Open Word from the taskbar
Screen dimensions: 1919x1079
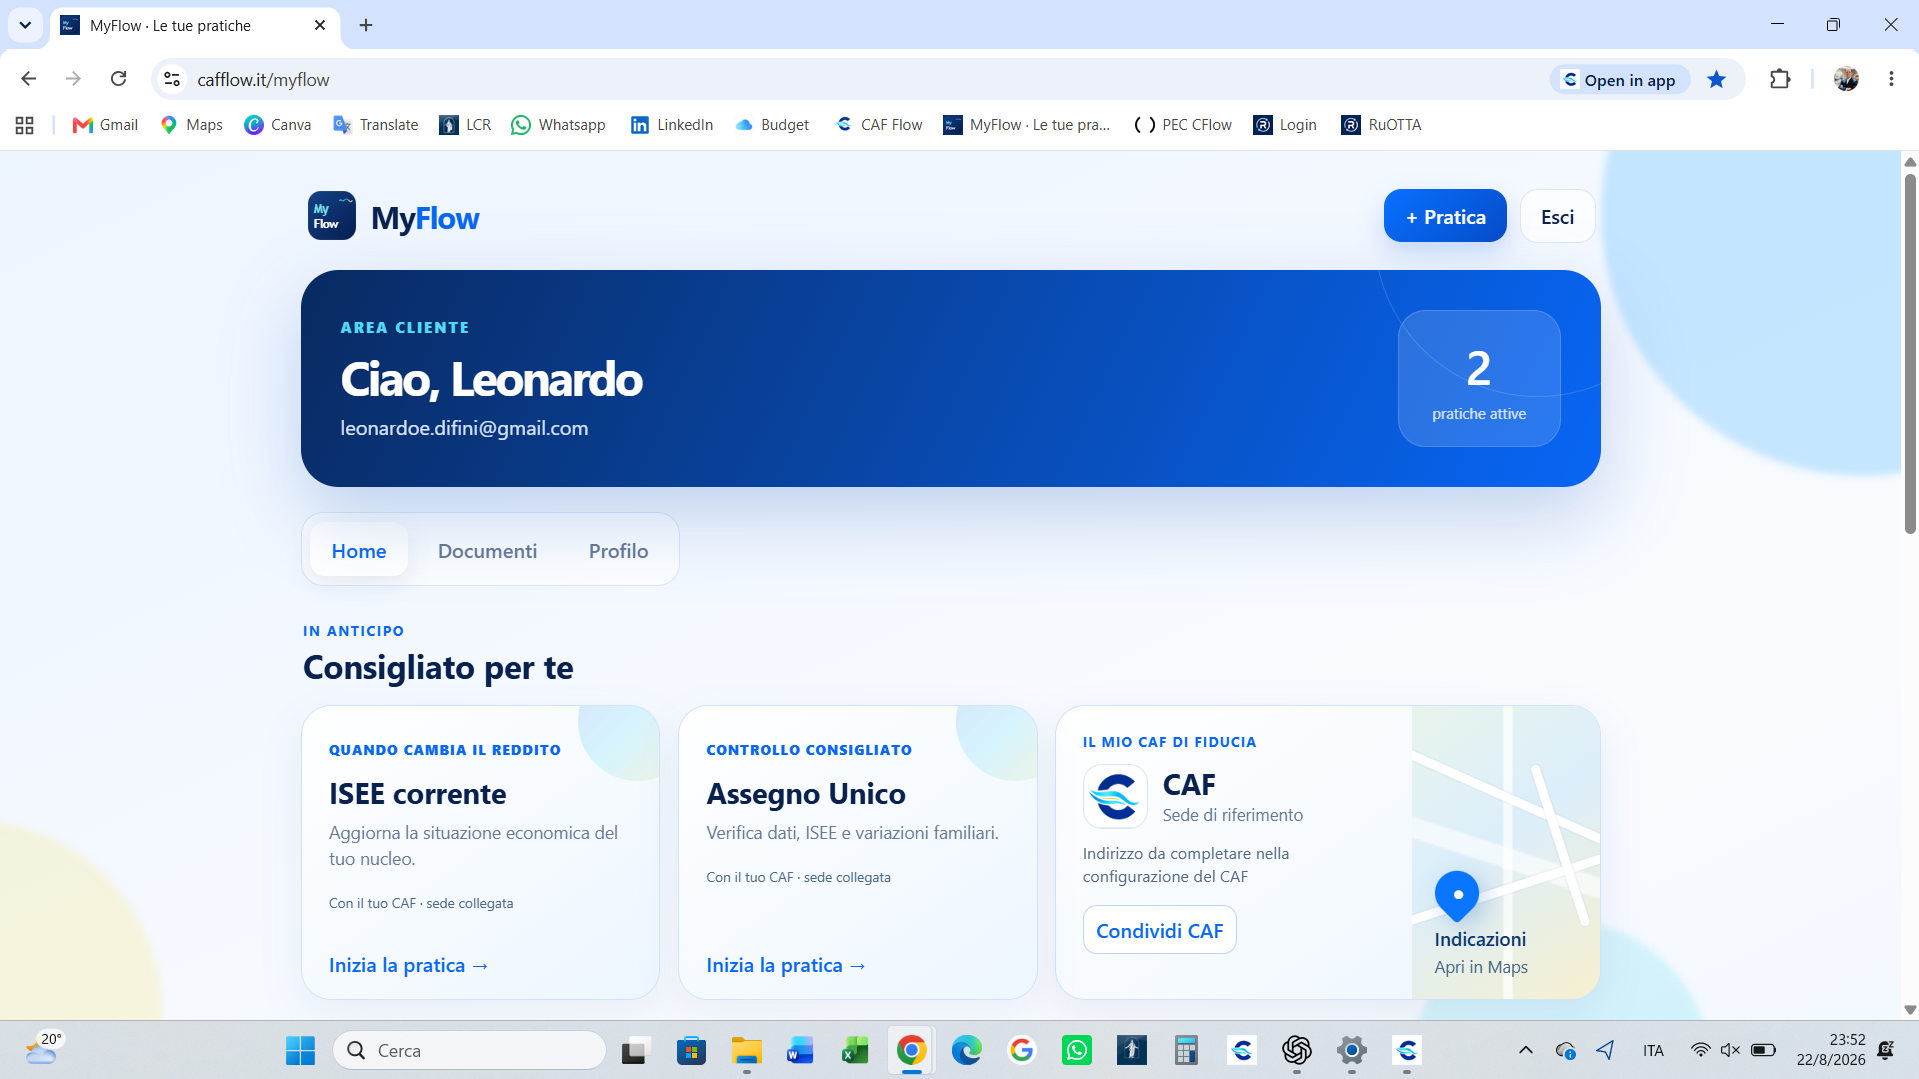pyautogui.click(x=800, y=1050)
